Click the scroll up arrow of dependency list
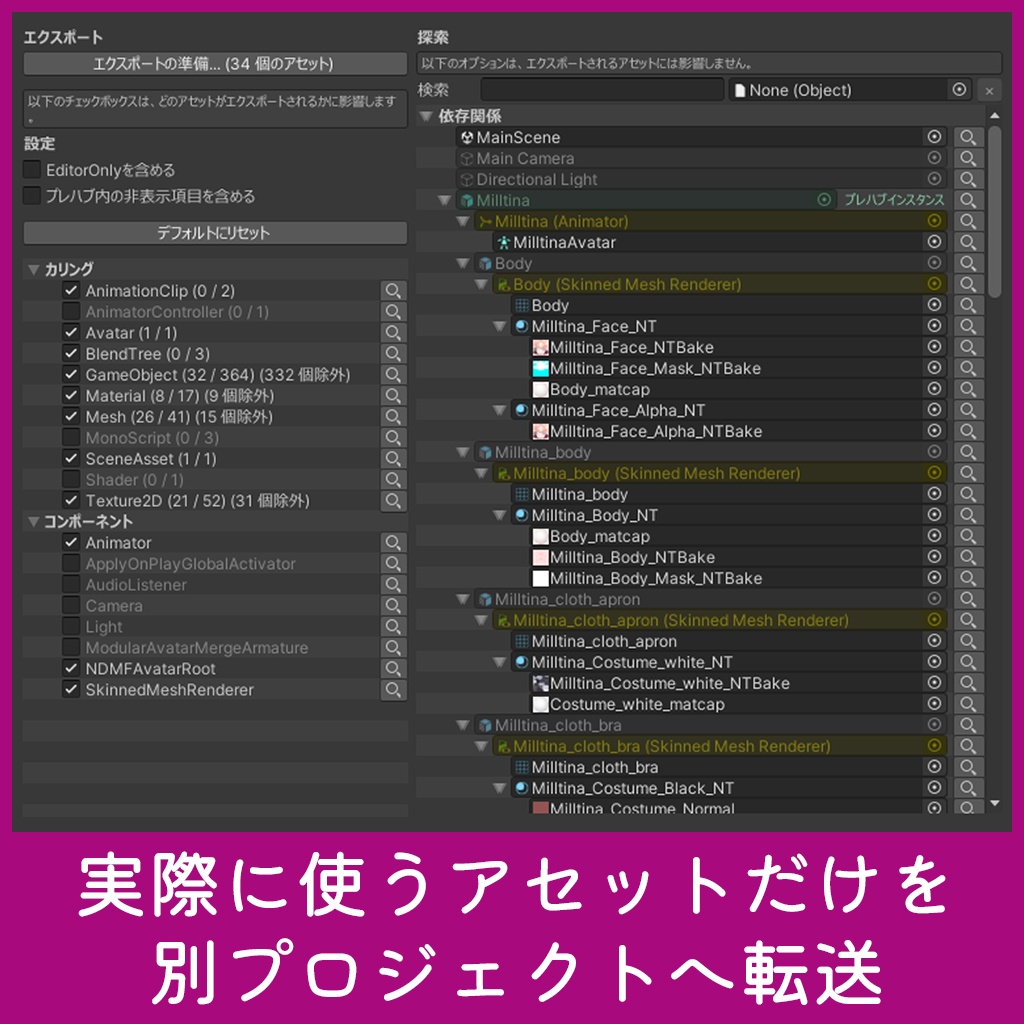The image size is (1024, 1024). 995,116
